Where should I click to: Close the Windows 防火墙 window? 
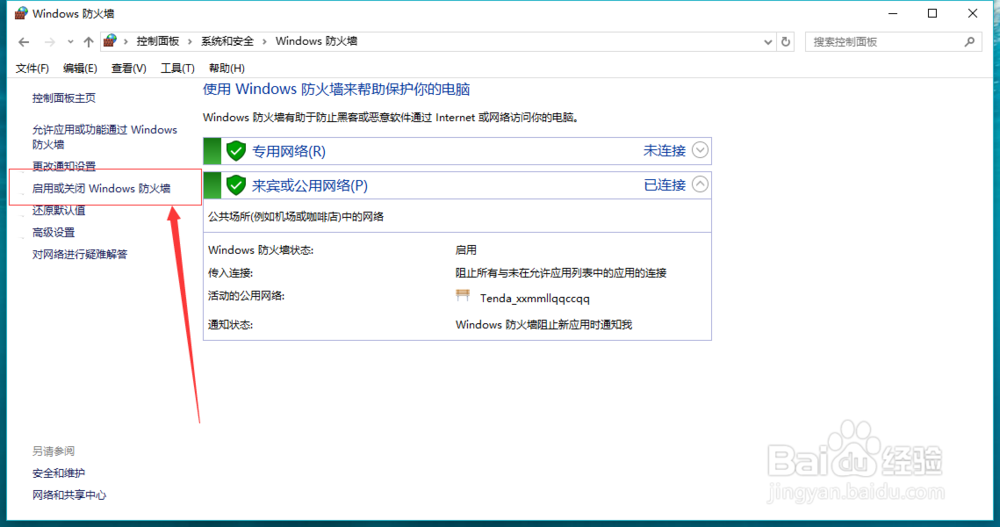coord(973,13)
